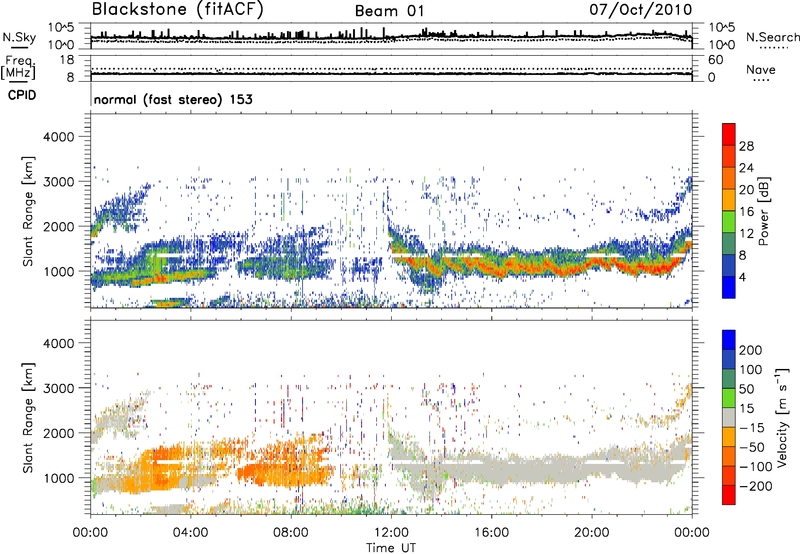This screenshot has width=800, height=554.
Task: Click the "-100" value on Velocity scale
Action: pos(756,467)
